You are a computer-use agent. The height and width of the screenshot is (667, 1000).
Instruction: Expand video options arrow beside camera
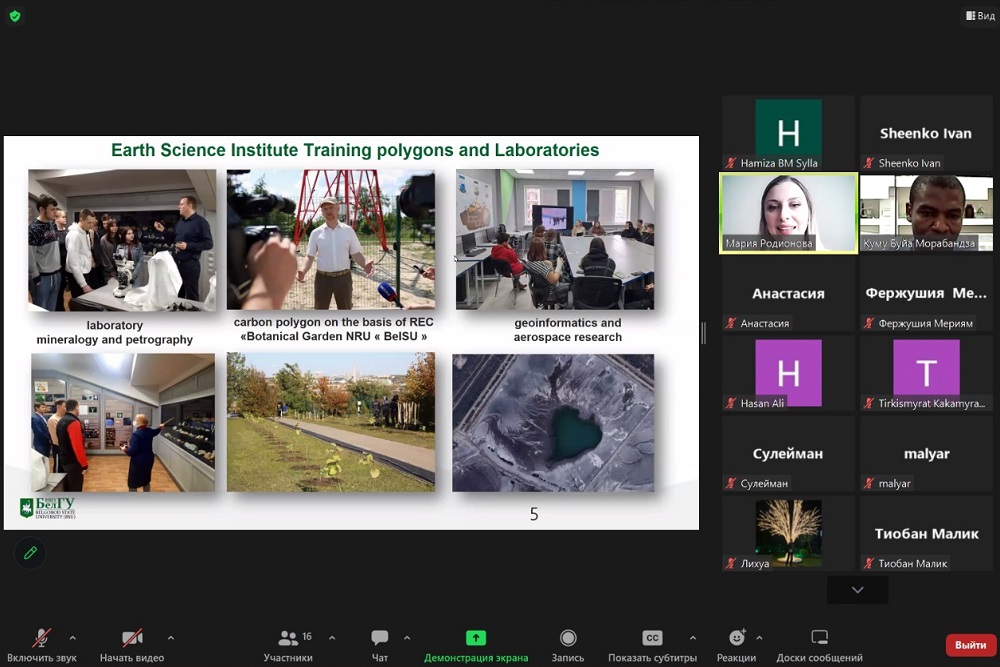tap(171, 637)
